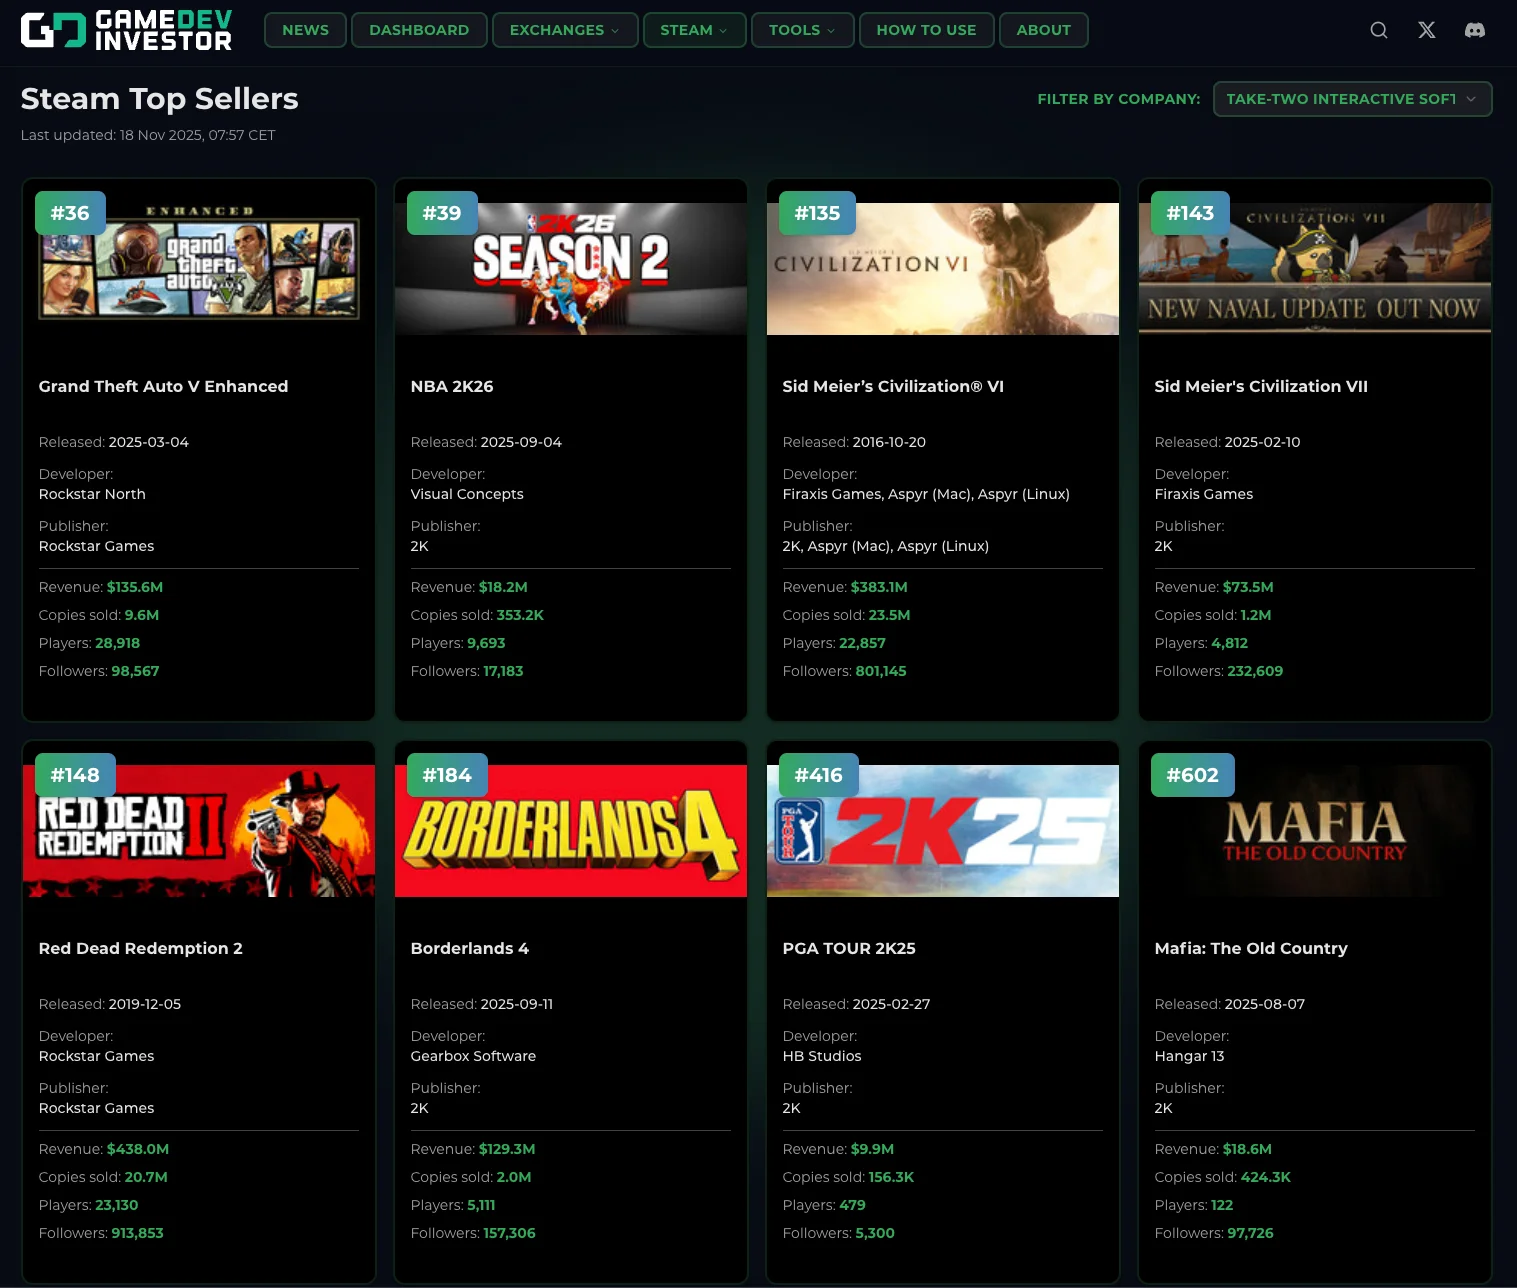Click the NBA 2K26 Season 2 banner

570,268
